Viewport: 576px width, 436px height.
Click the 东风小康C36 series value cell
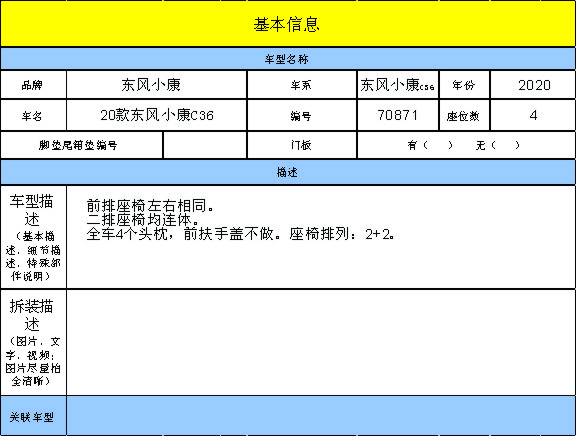398,85
